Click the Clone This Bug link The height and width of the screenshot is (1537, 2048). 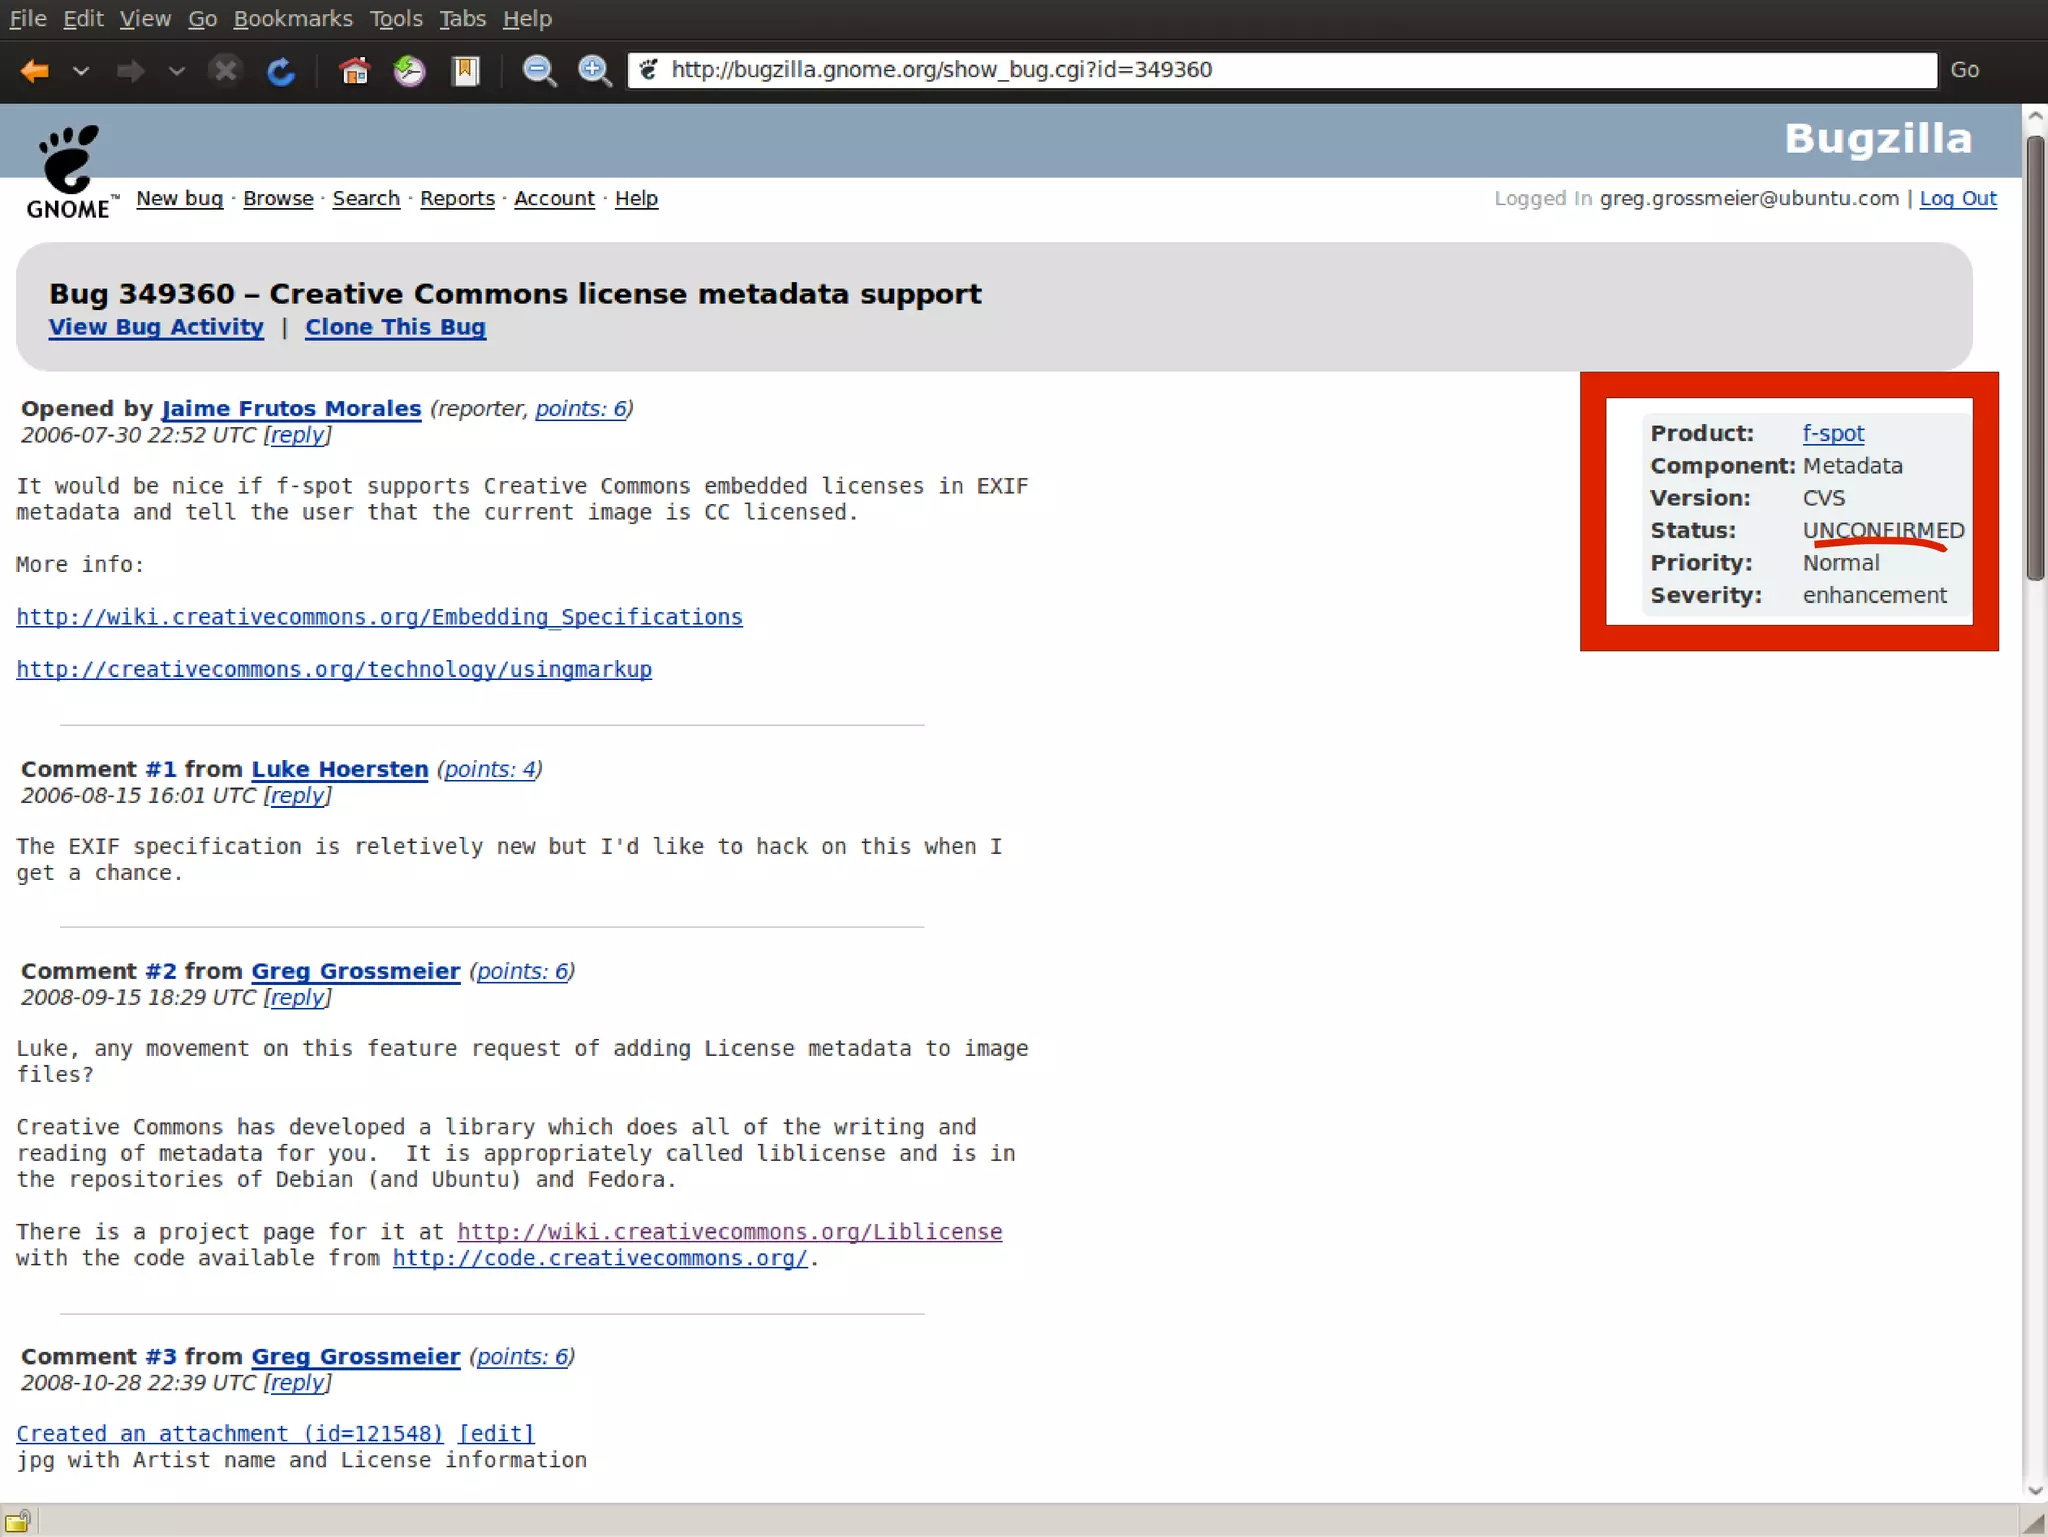click(x=395, y=327)
